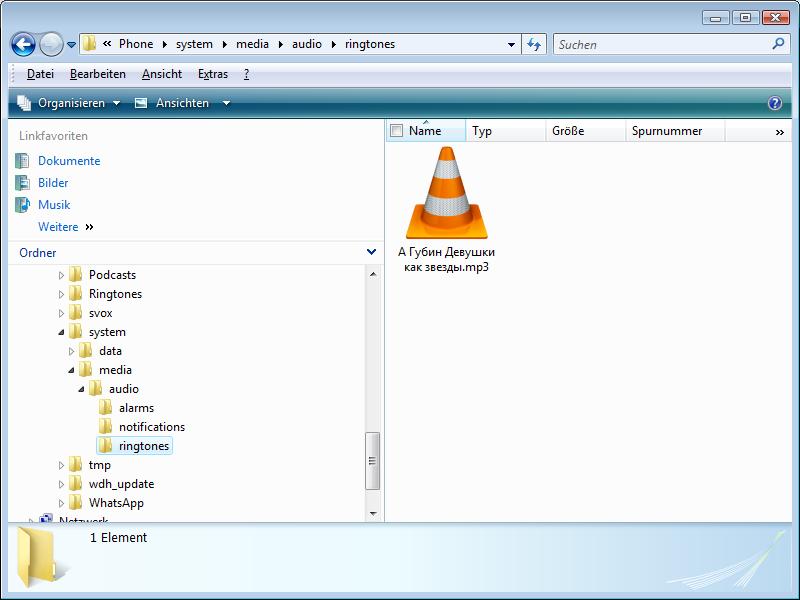The height and width of the screenshot is (600, 800).
Task: Select the ringtones folder in tree
Action: tap(143, 446)
